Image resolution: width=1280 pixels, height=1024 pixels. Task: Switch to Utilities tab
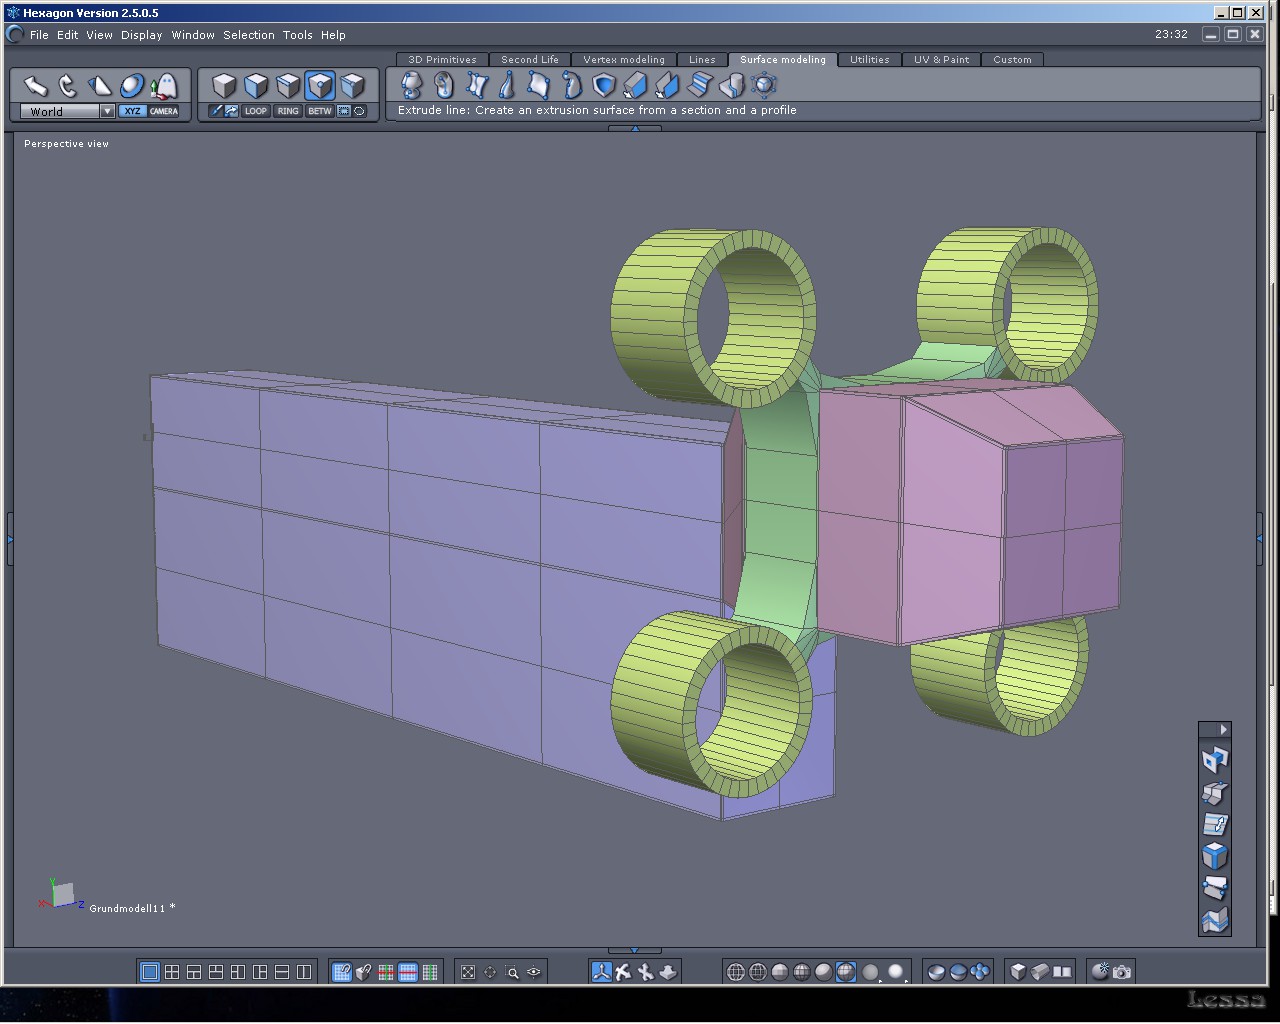coord(869,60)
